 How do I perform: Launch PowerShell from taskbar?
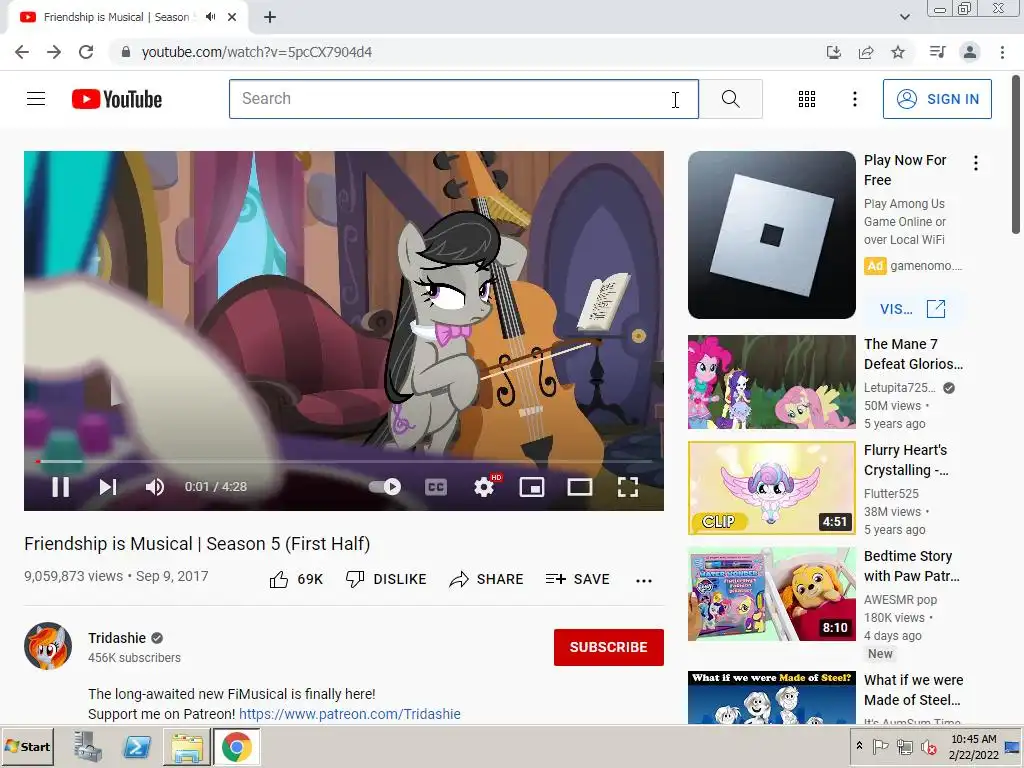(x=136, y=747)
